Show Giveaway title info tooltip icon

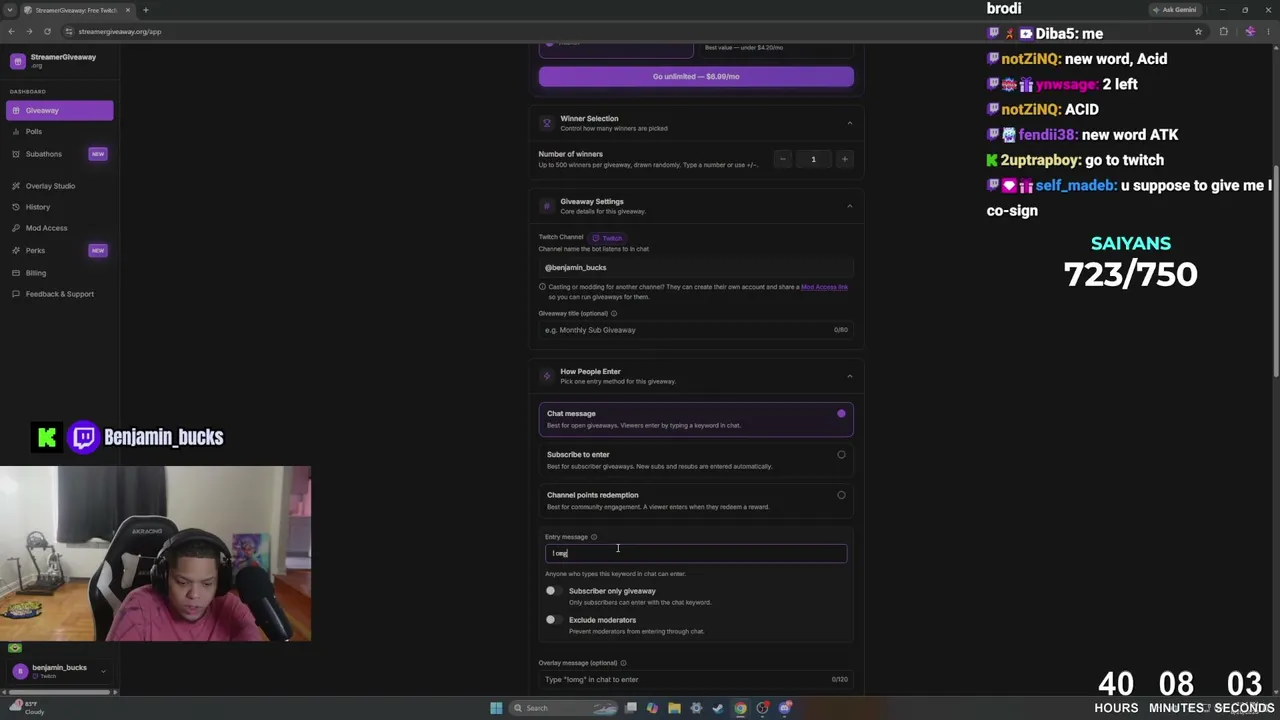614,314
